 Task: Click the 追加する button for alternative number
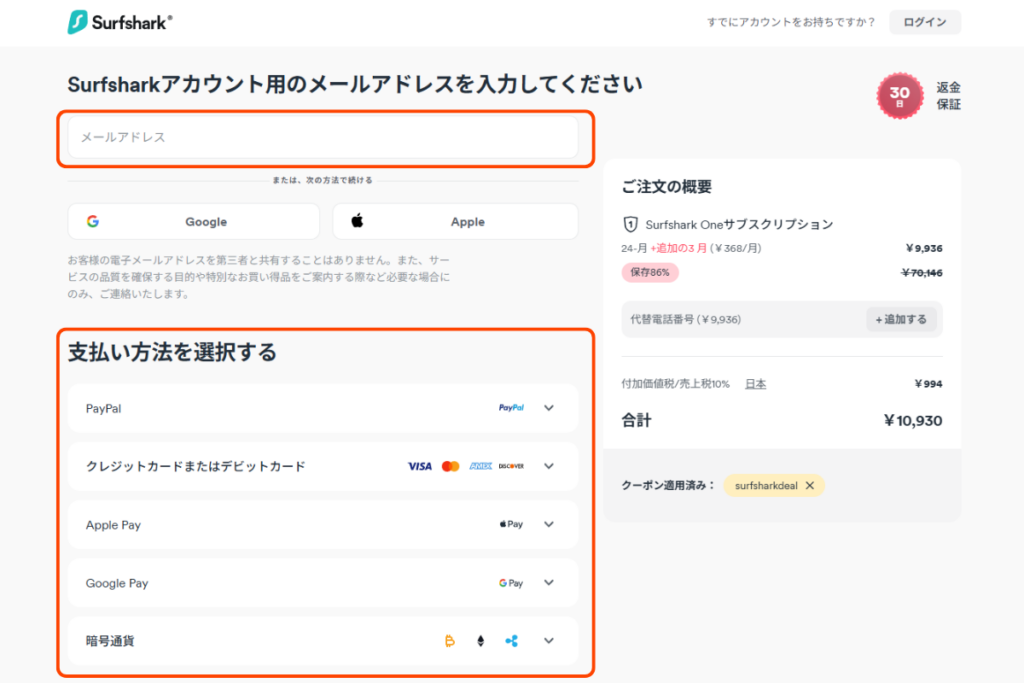click(x=901, y=320)
